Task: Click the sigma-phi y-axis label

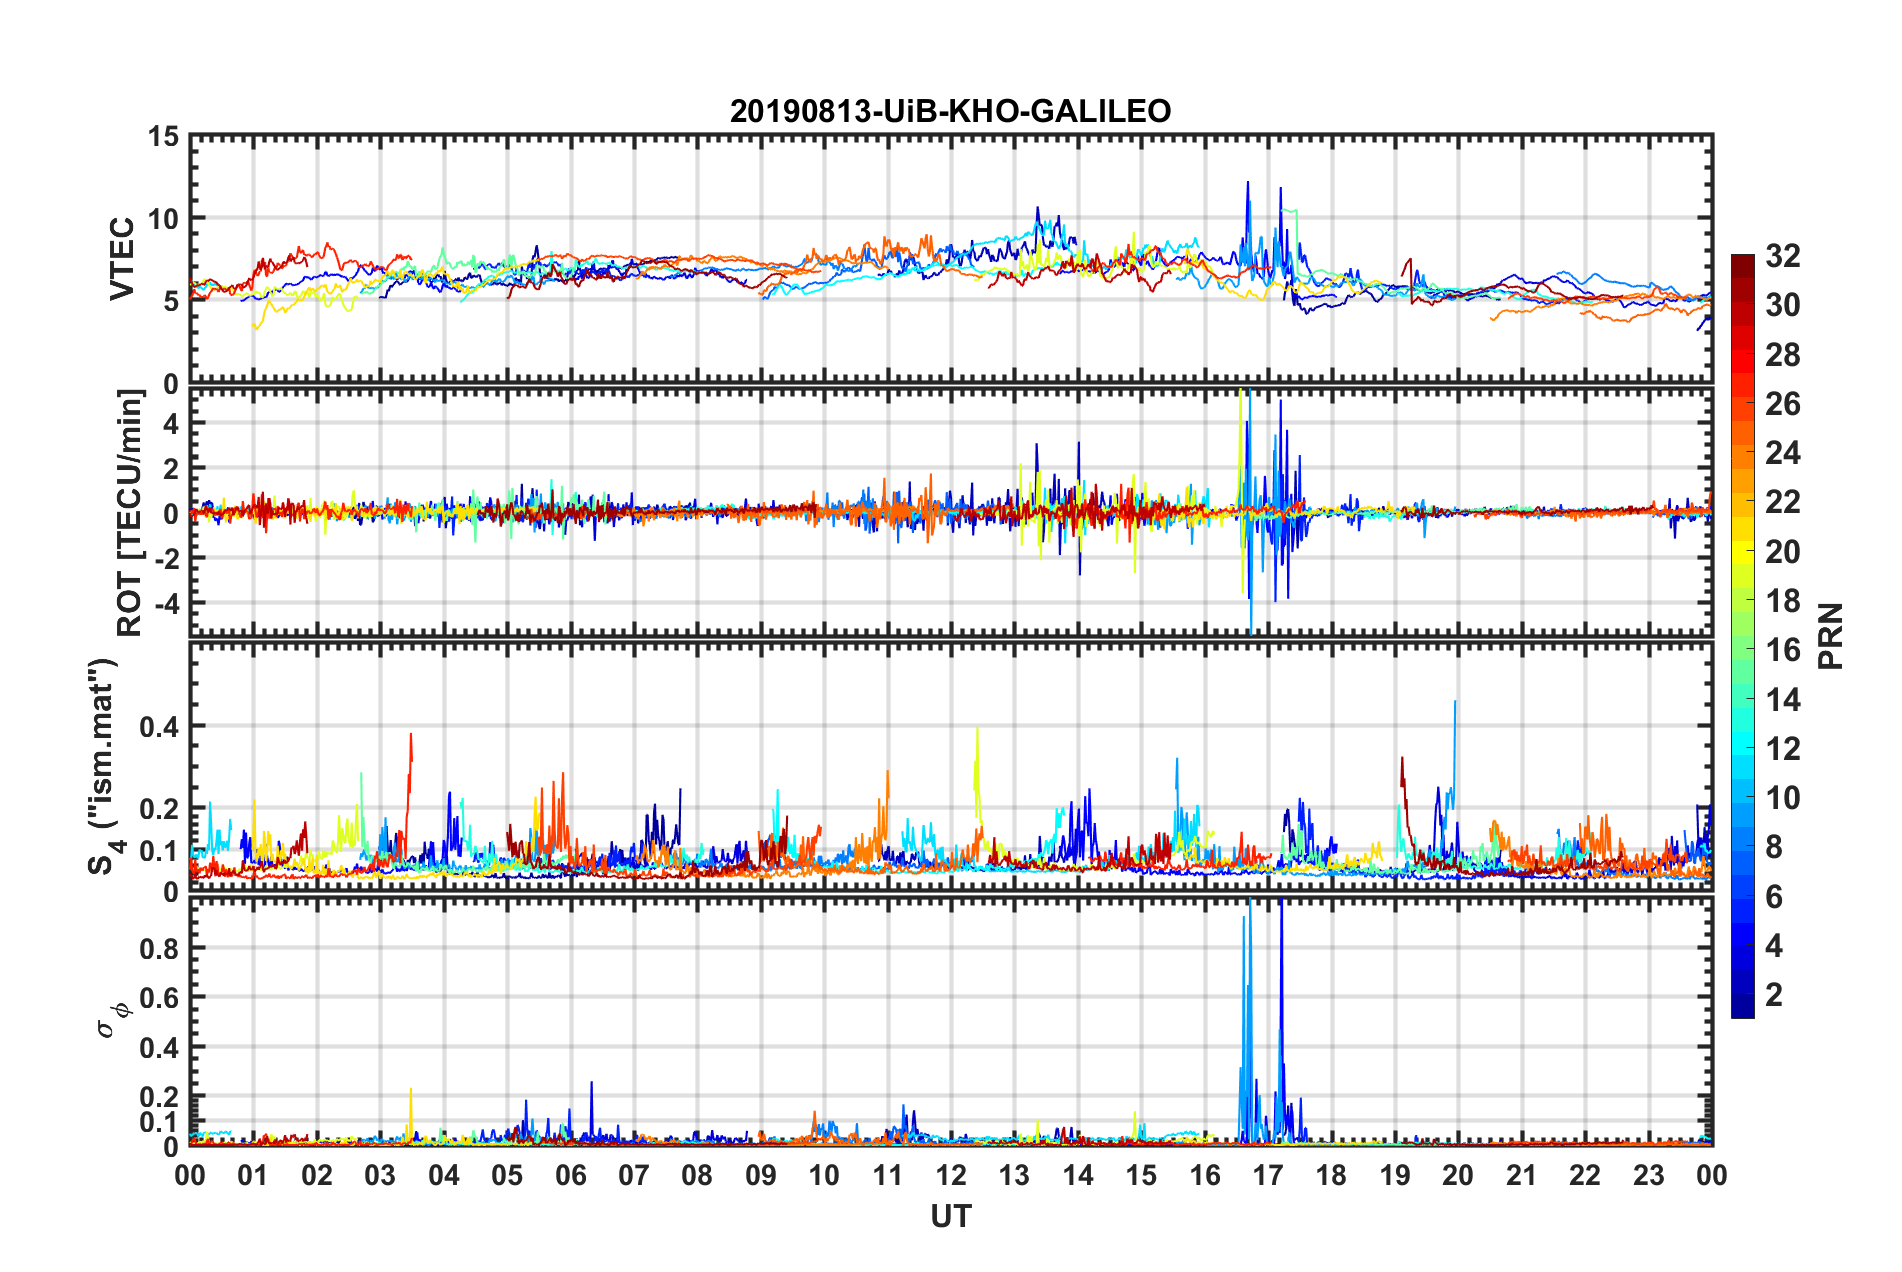Action: (113, 1019)
